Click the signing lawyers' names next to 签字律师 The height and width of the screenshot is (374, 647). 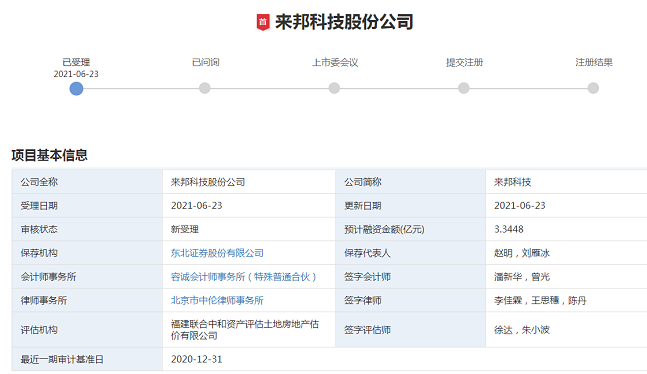540,300
